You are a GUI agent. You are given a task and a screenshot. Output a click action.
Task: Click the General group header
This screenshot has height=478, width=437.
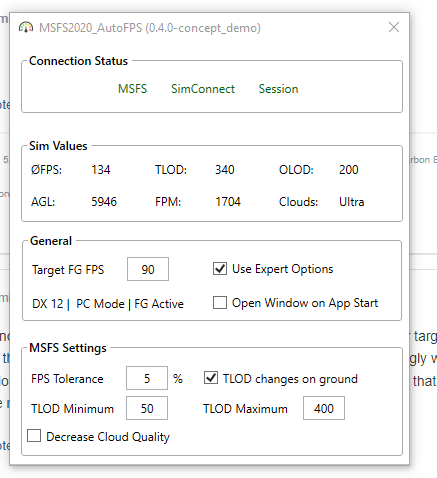51,241
